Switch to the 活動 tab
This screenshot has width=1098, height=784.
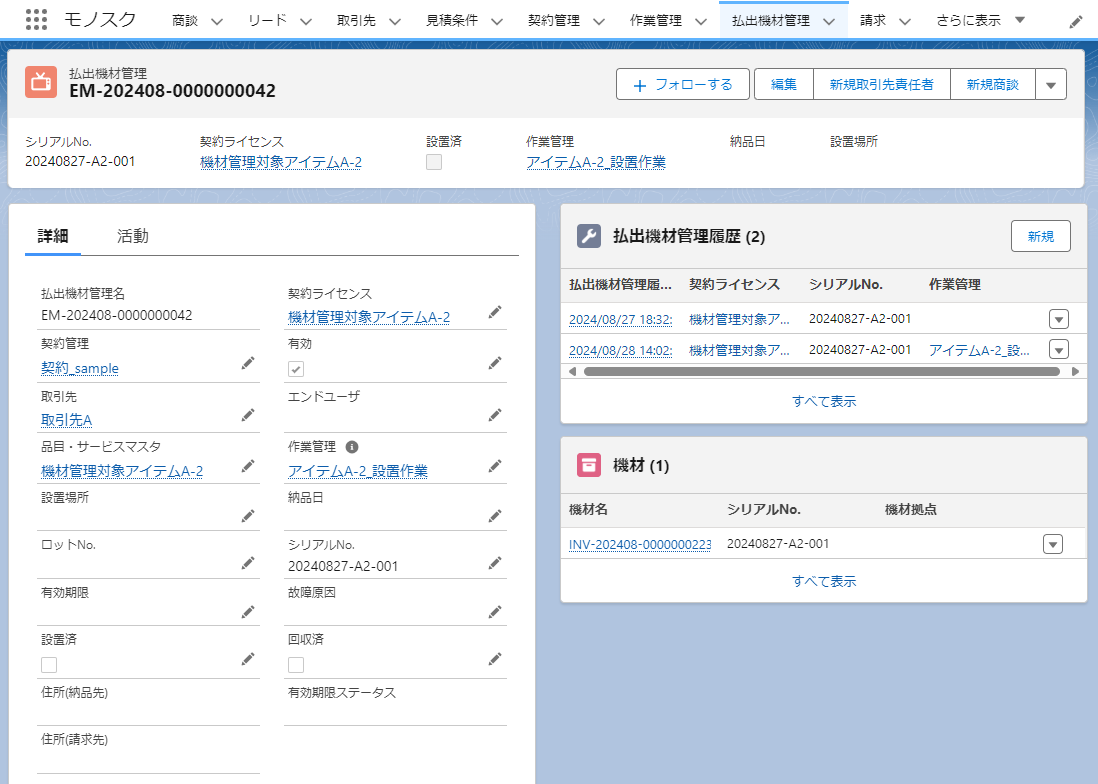pos(132,236)
